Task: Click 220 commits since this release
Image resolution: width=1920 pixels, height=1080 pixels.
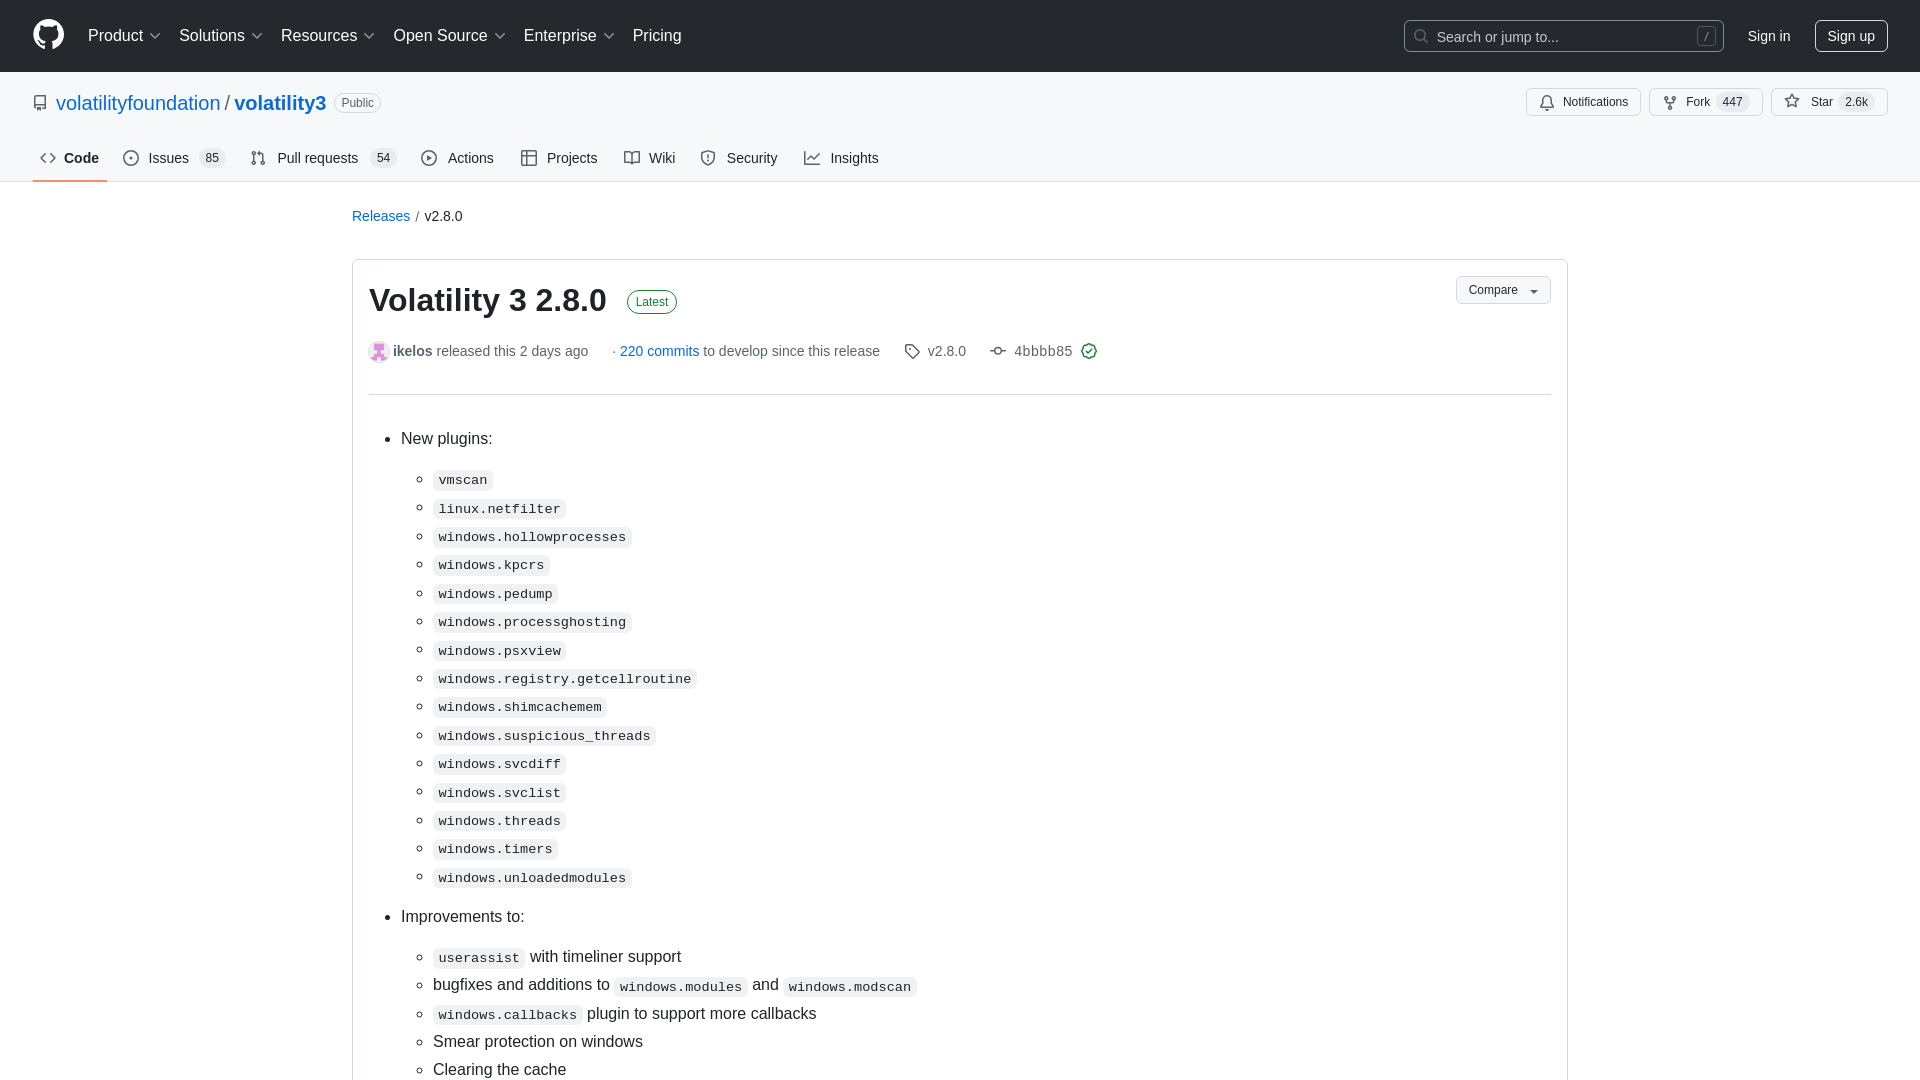Action: (659, 351)
